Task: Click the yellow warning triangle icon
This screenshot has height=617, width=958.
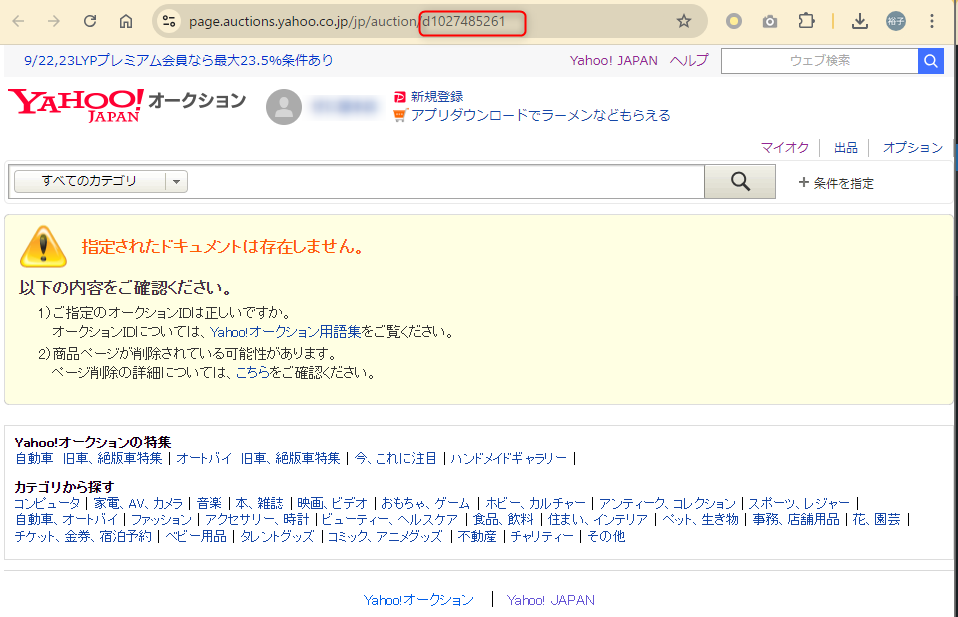Action: (x=43, y=247)
